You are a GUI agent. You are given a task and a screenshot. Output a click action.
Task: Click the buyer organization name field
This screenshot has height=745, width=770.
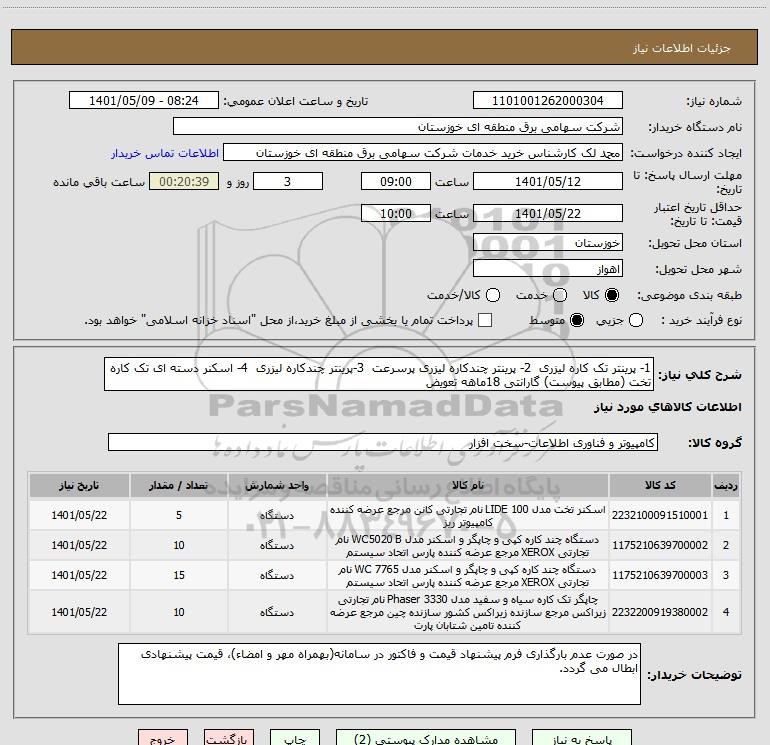click(398, 127)
